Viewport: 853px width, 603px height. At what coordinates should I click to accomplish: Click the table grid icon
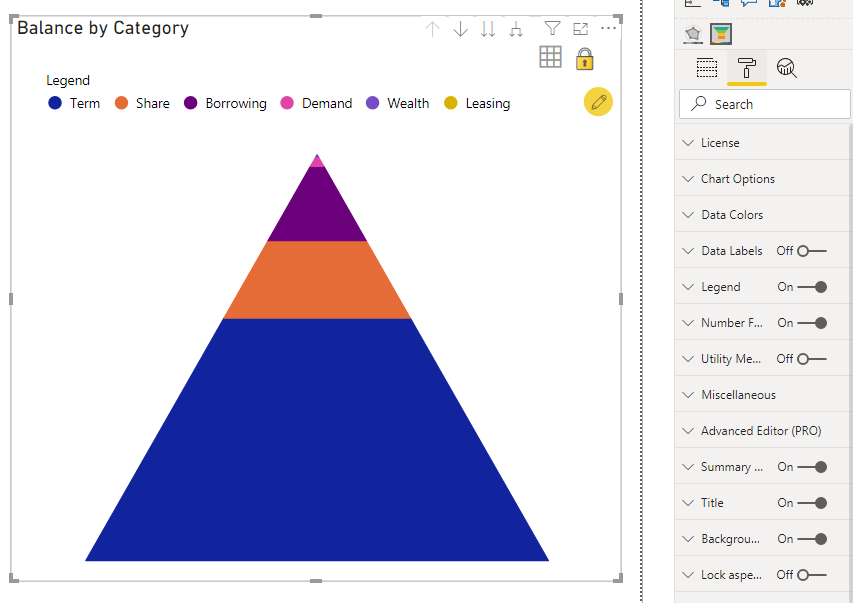click(550, 57)
